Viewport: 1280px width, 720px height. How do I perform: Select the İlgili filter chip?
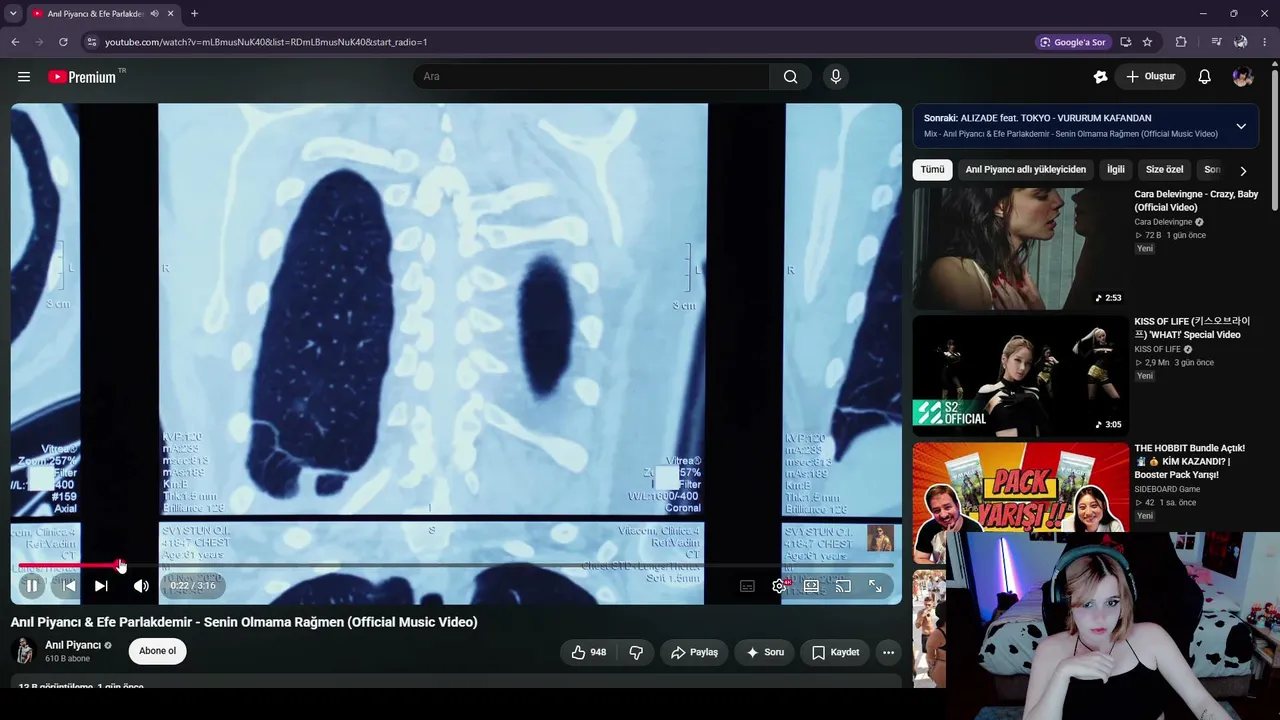click(1116, 170)
